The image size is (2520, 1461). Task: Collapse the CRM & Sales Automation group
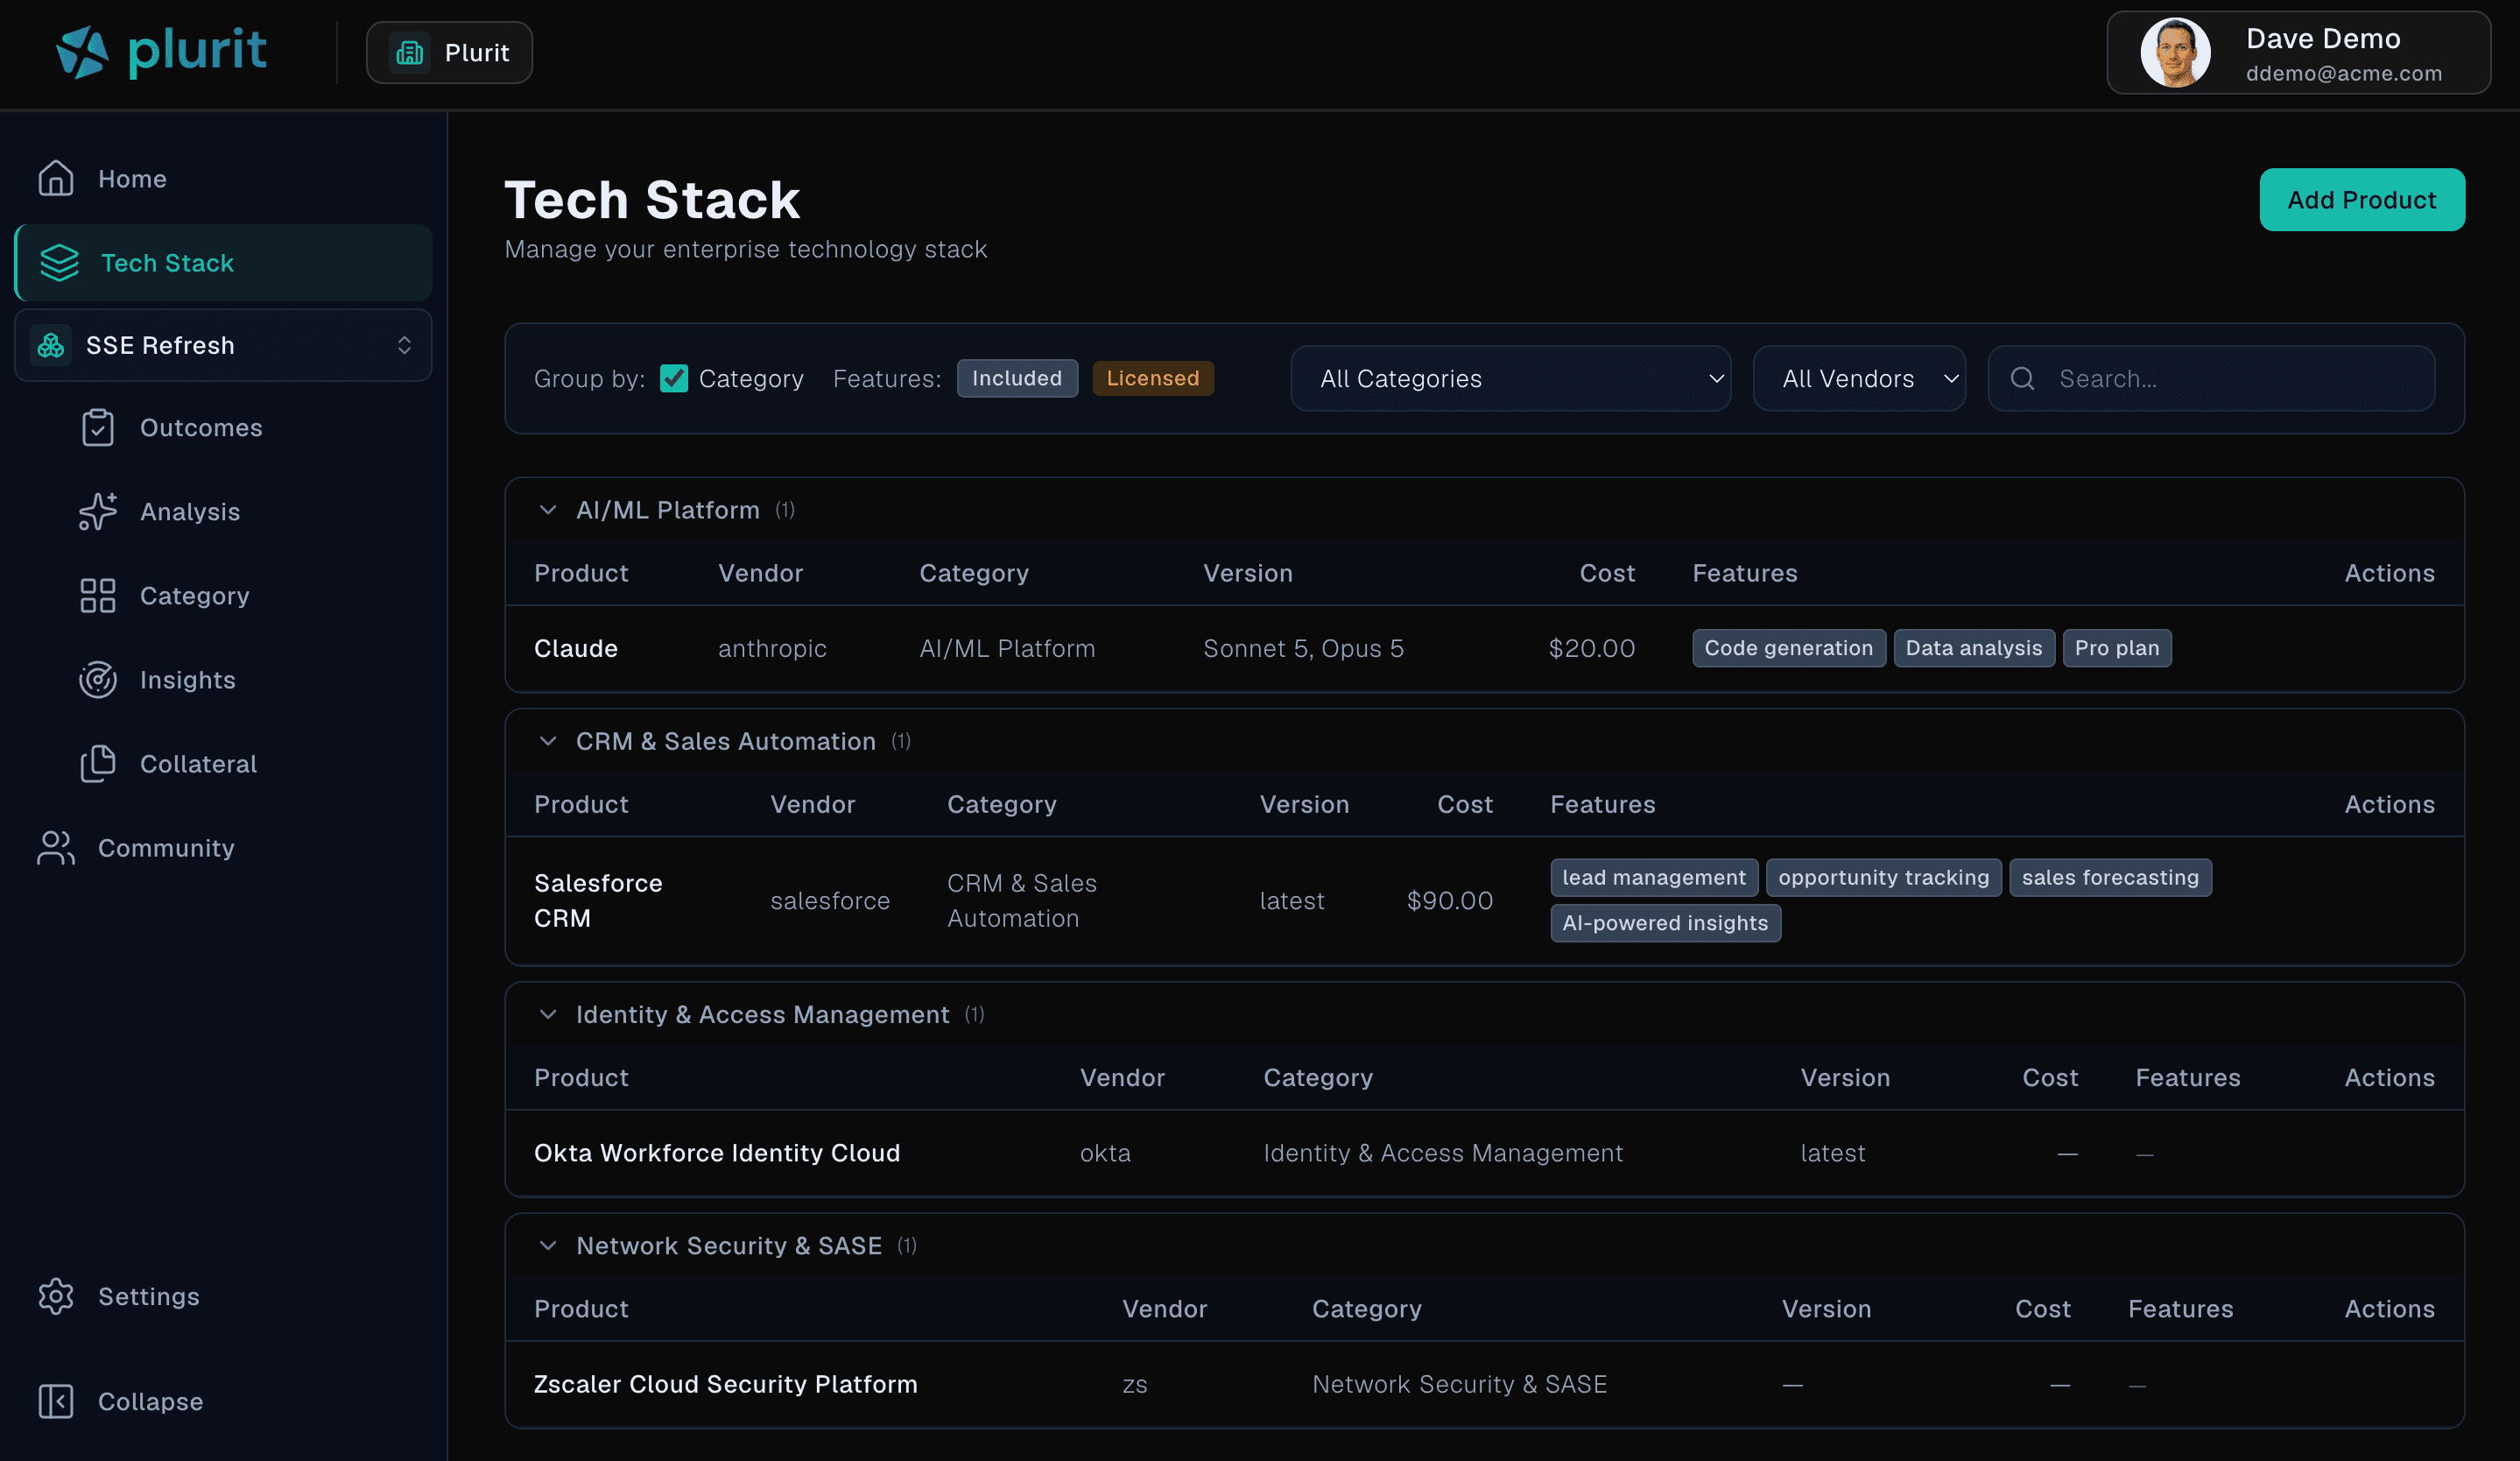548,742
